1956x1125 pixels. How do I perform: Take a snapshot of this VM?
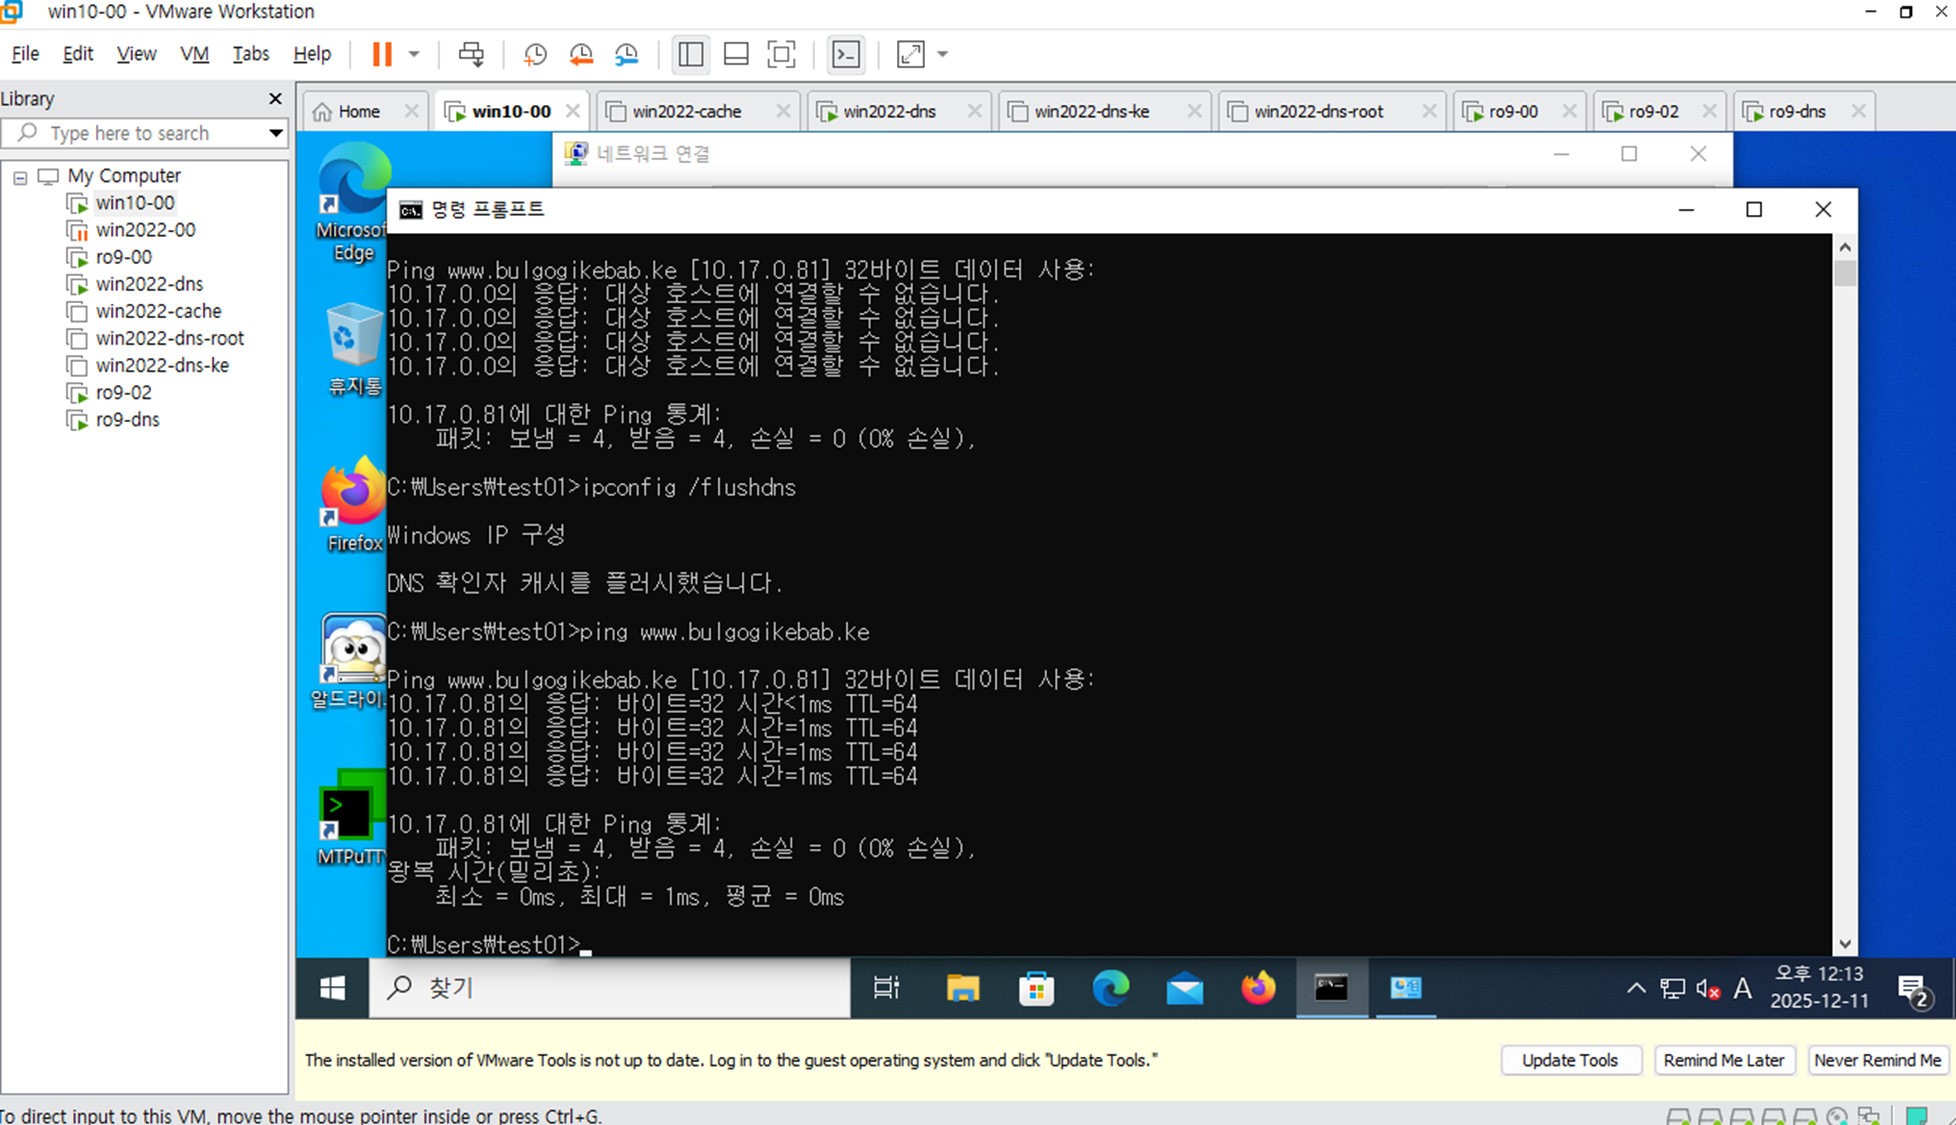535,54
